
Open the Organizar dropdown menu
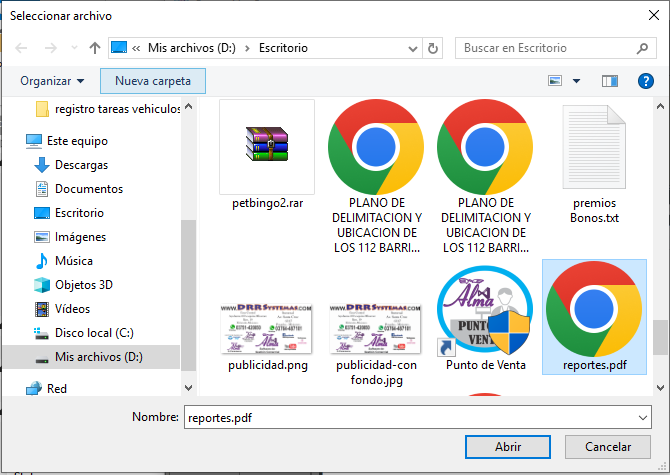52,81
